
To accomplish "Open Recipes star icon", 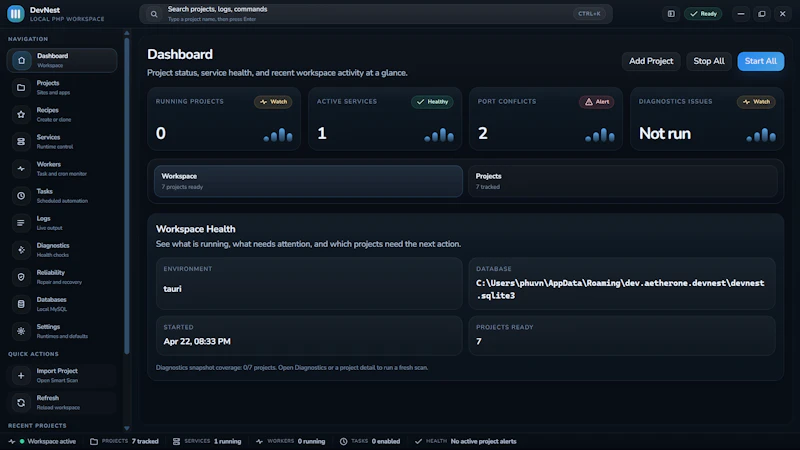I will (21, 114).
